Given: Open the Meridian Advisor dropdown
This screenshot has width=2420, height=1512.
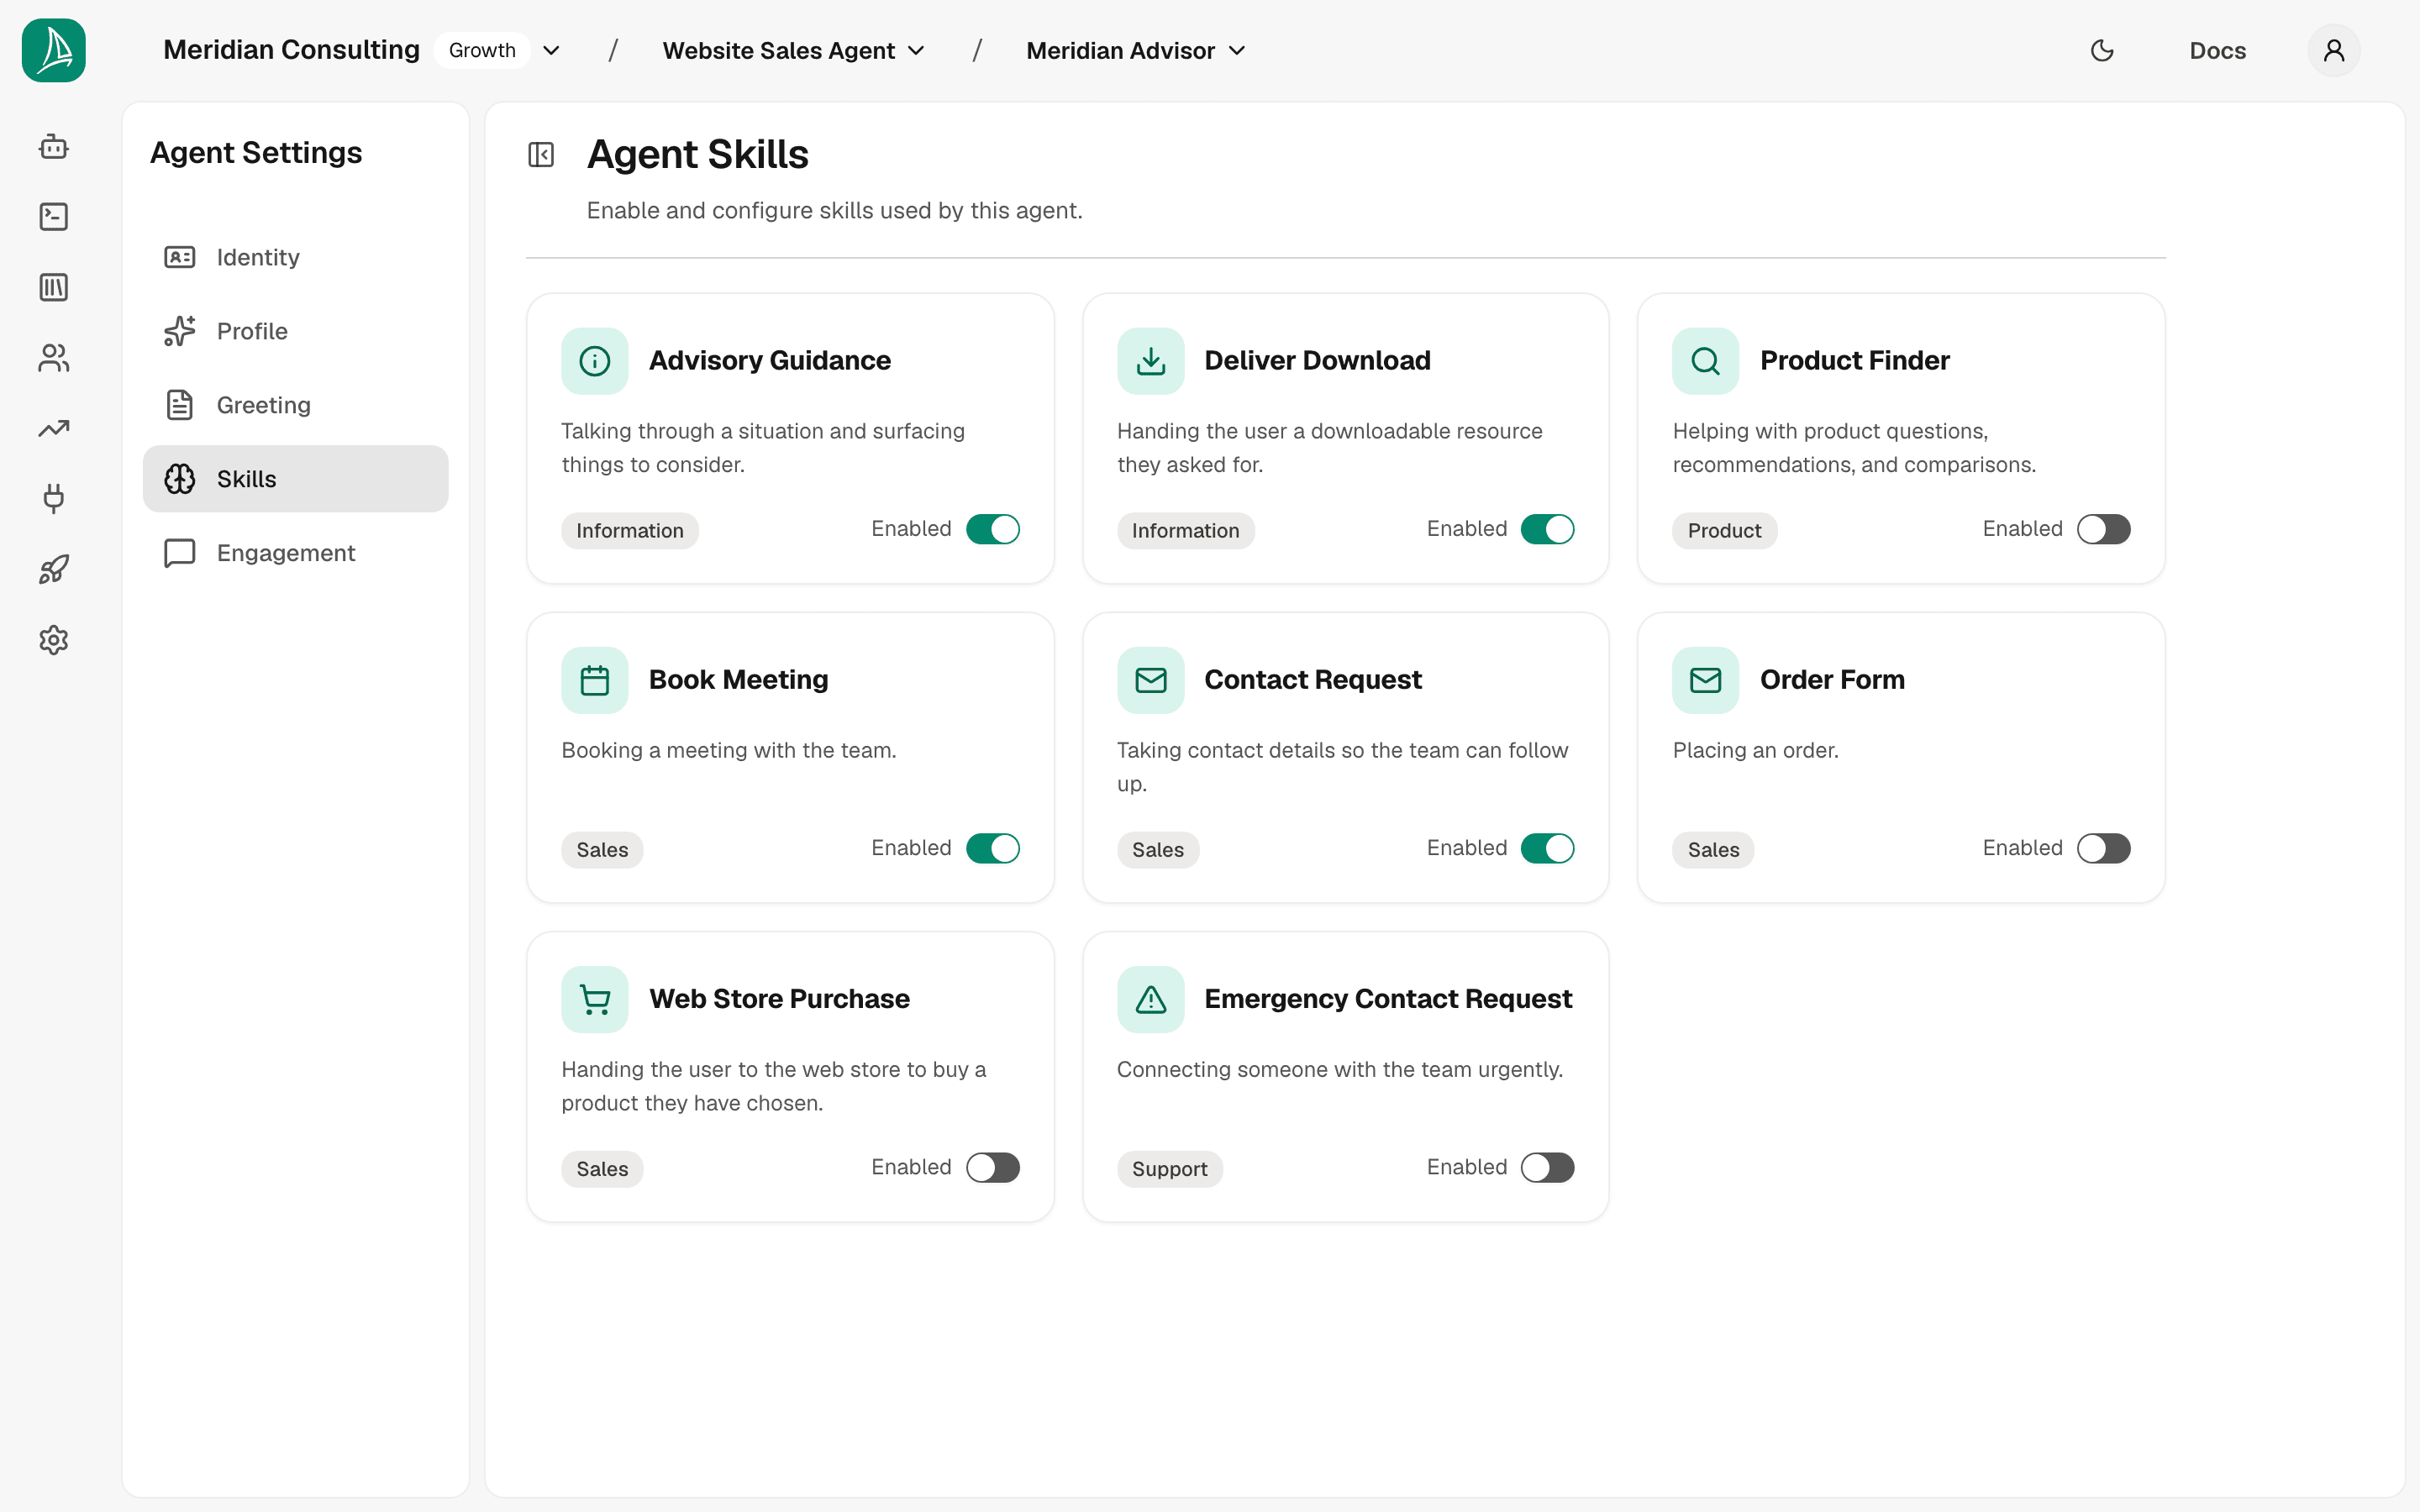Looking at the screenshot, I should [1136, 50].
